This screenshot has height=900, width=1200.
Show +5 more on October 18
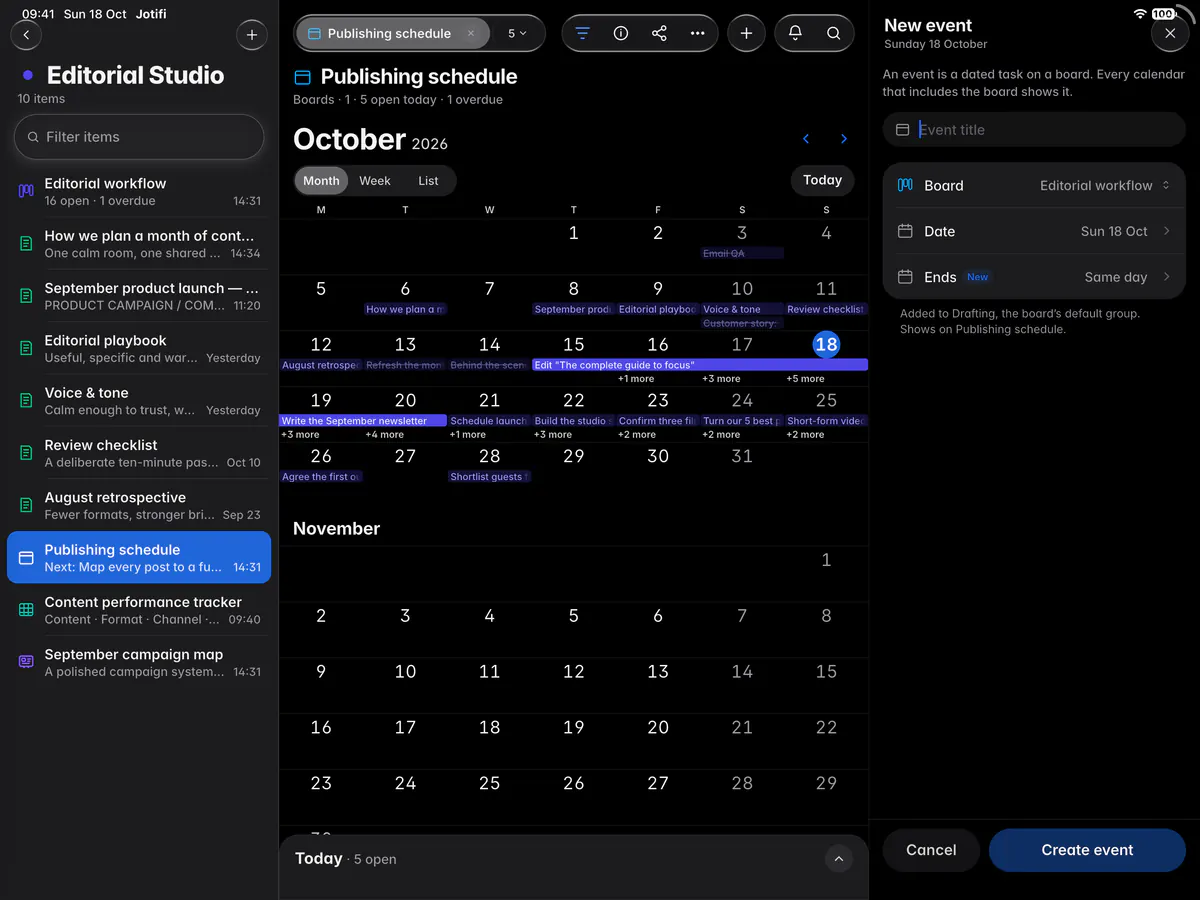pyautogui.click(x=805, y=379)
